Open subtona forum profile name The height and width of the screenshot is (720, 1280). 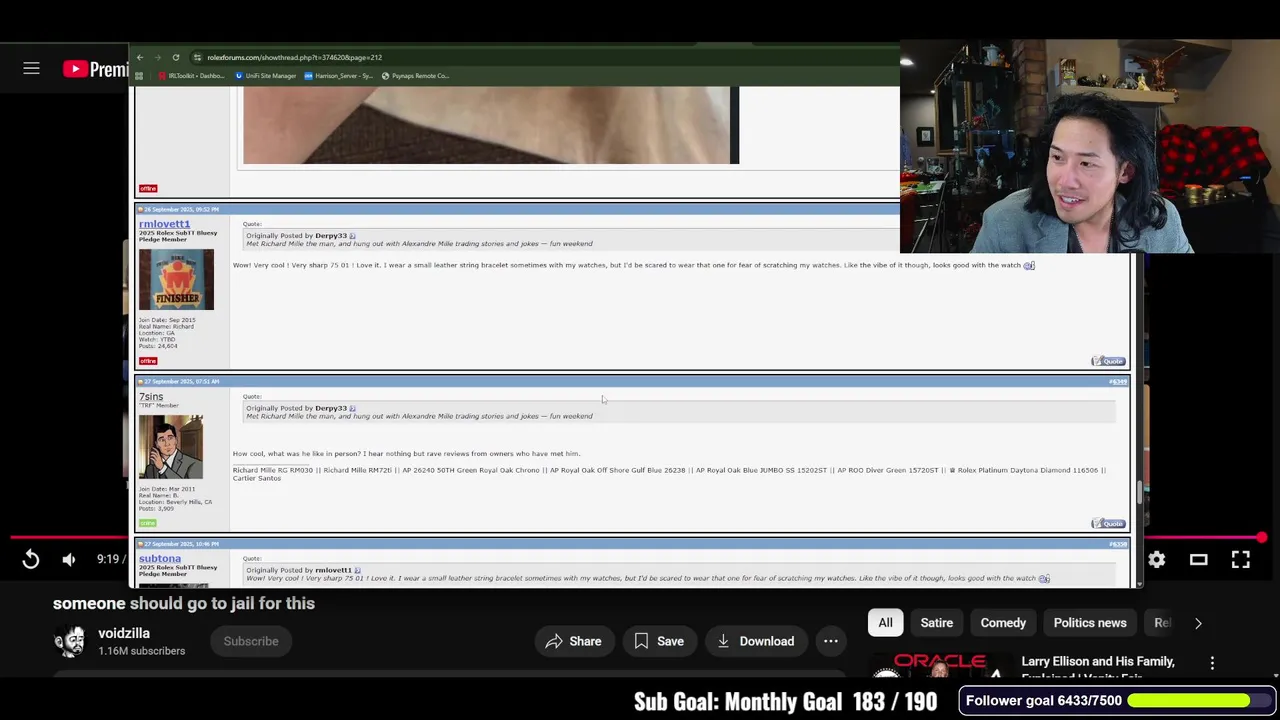tap(160, 559)
